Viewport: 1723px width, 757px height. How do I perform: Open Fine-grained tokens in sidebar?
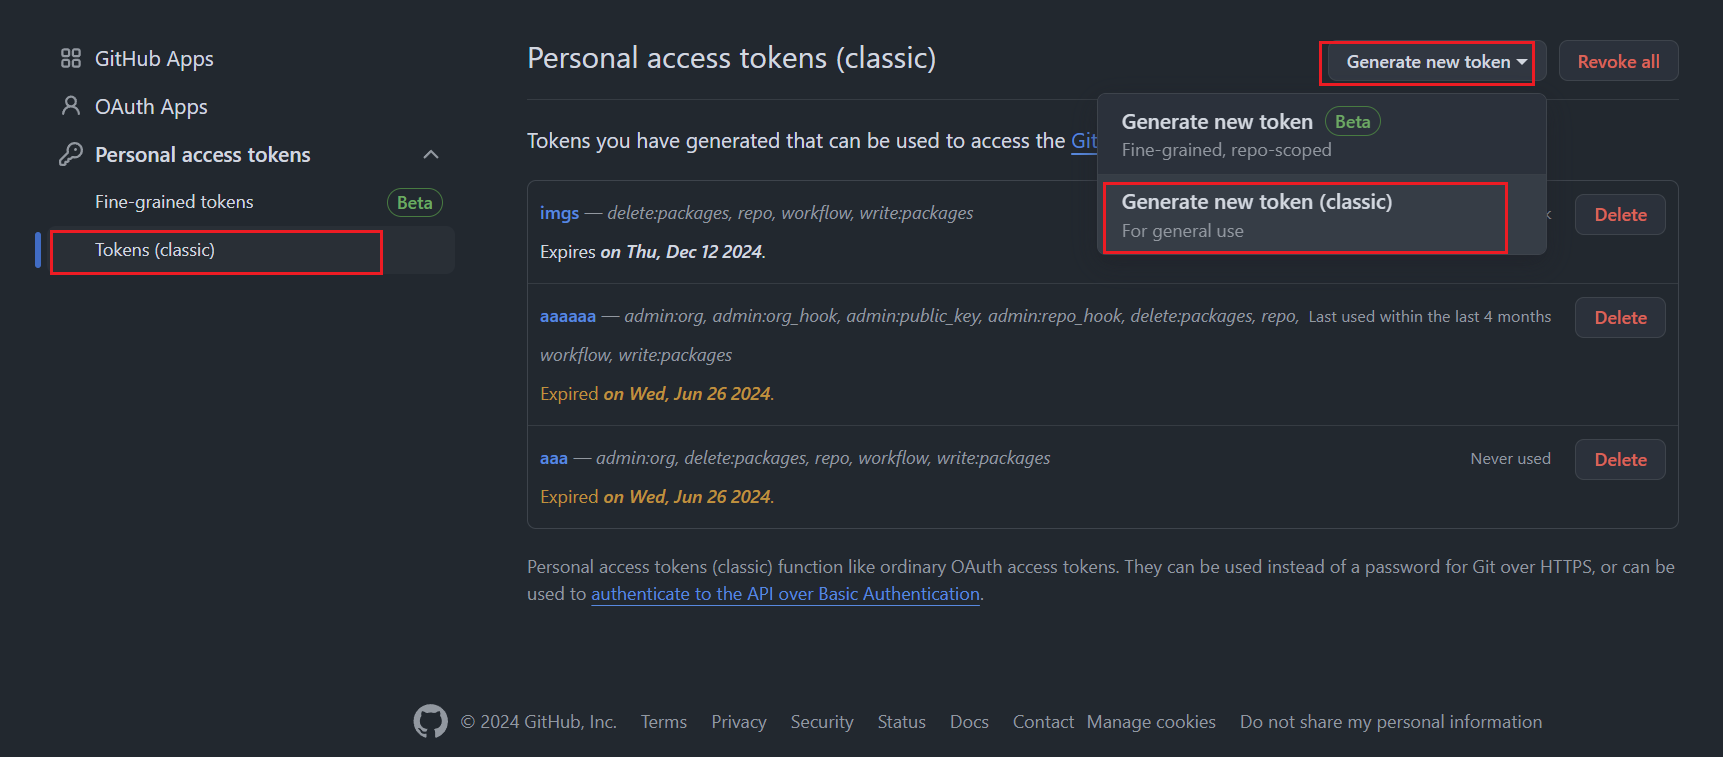click(x=174, y=202)
